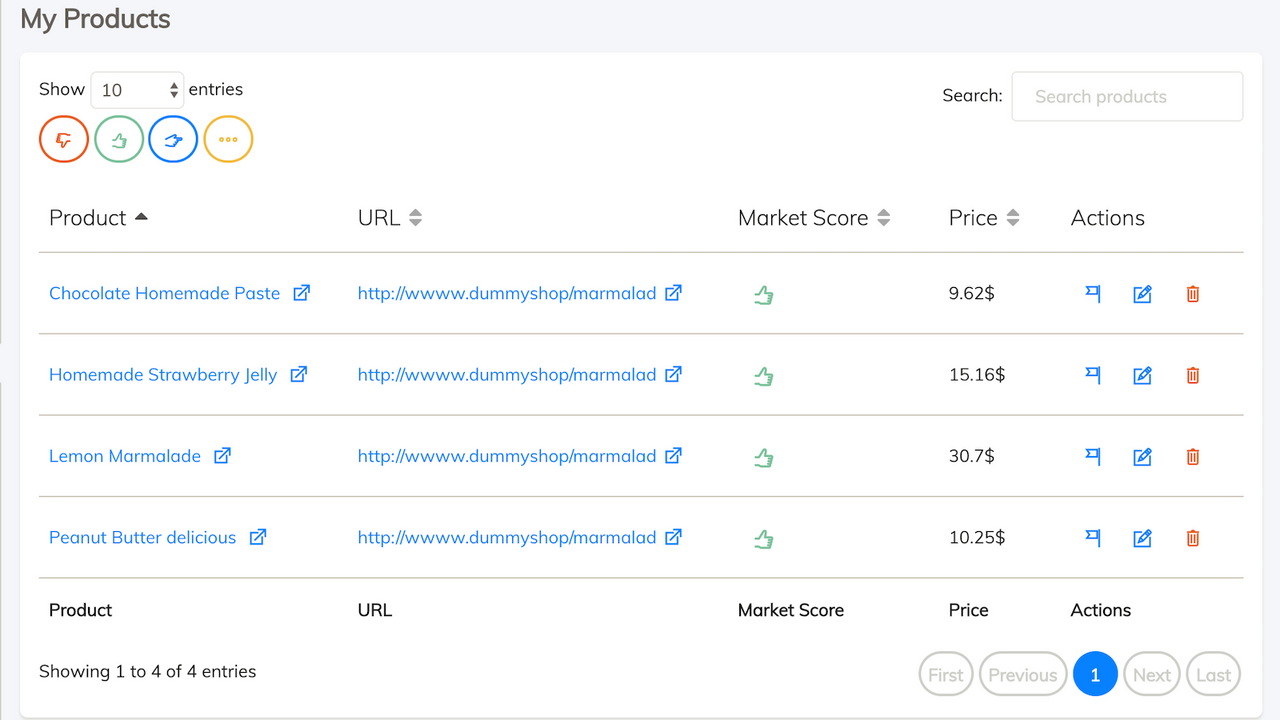The image size is (1280, 720).
Task: Click the Search products input field
Action: point(1127,97)
